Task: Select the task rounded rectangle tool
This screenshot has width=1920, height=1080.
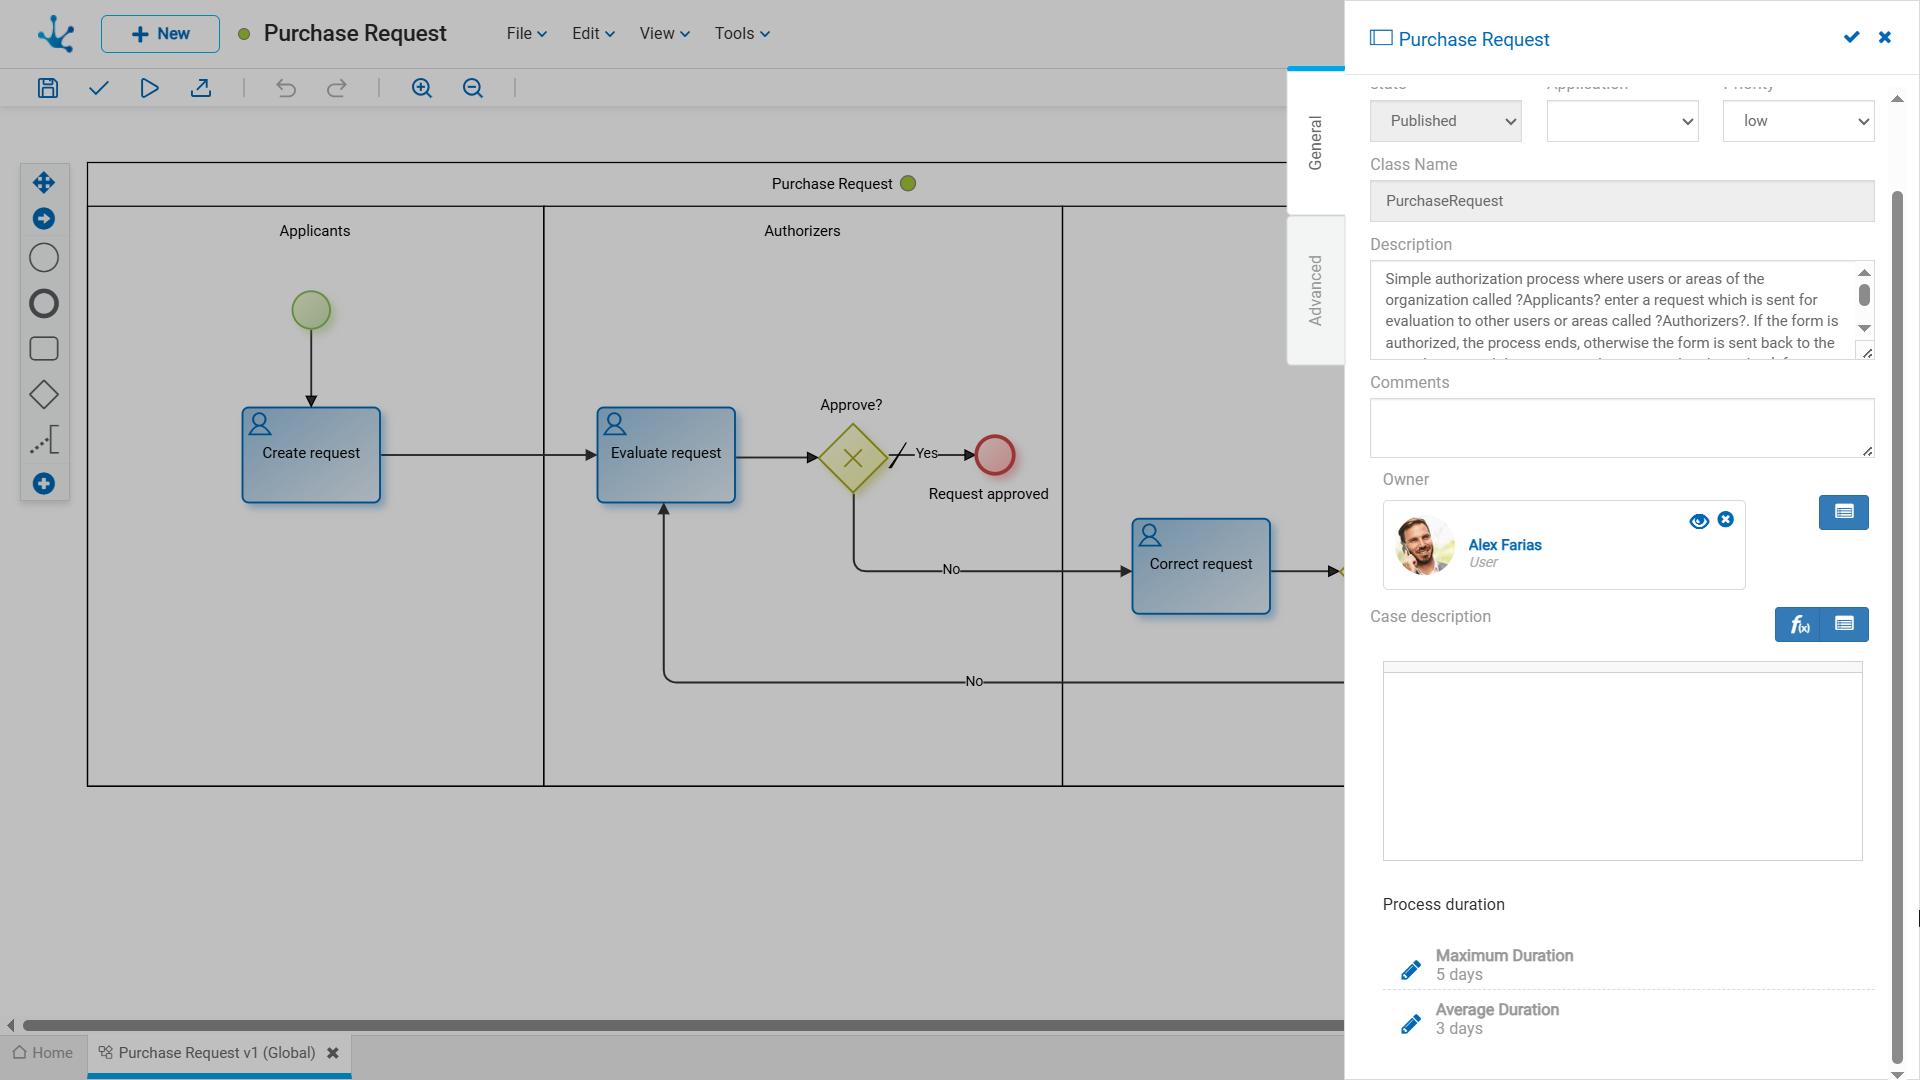Action: click(x=44, y=349)
